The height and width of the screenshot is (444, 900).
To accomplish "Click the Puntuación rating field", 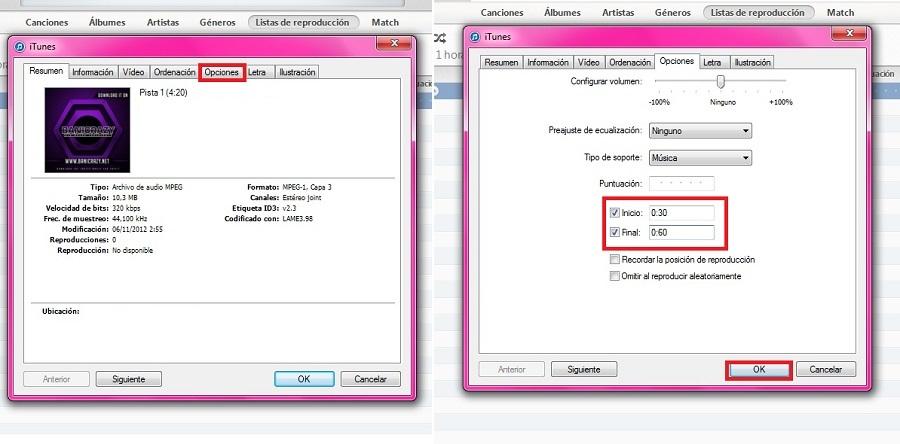I will (681, 184).
